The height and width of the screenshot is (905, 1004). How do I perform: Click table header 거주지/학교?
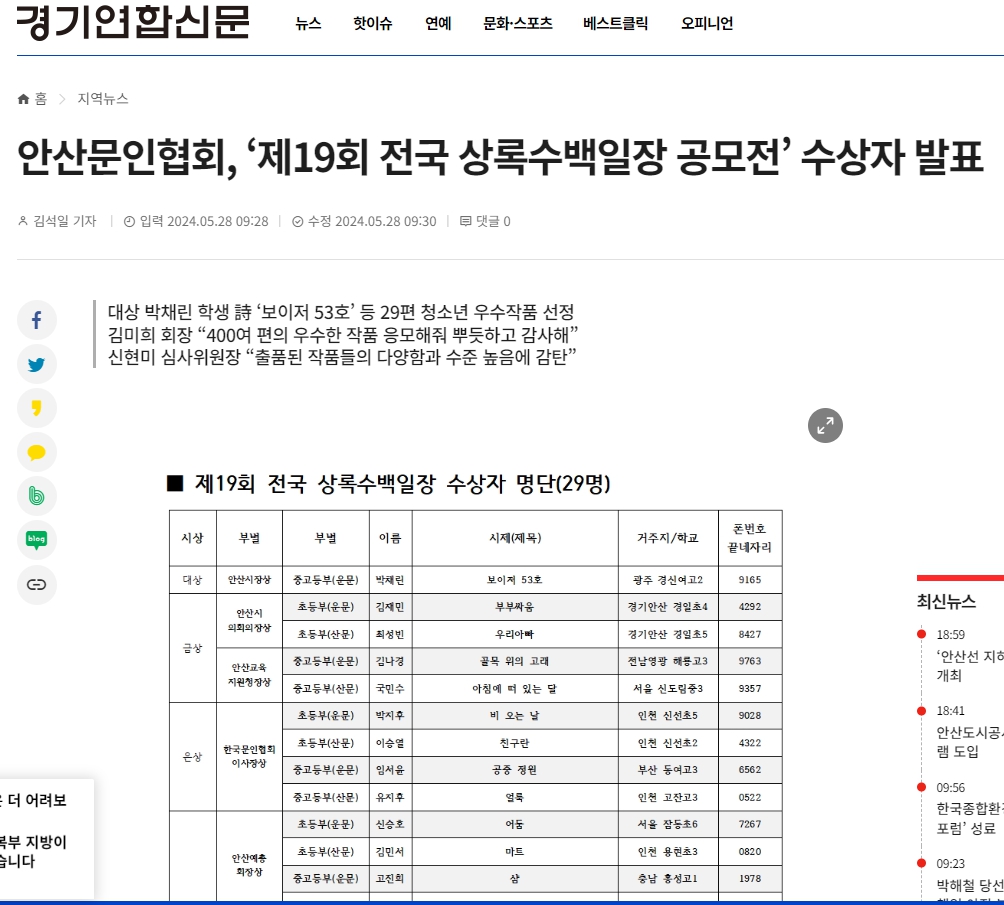pyautogui.click(x=668, y=538)
